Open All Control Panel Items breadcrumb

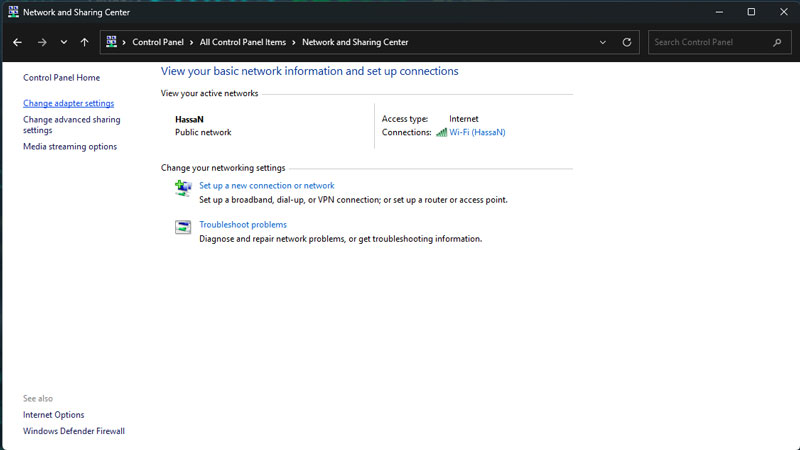[x=243, y=42]
